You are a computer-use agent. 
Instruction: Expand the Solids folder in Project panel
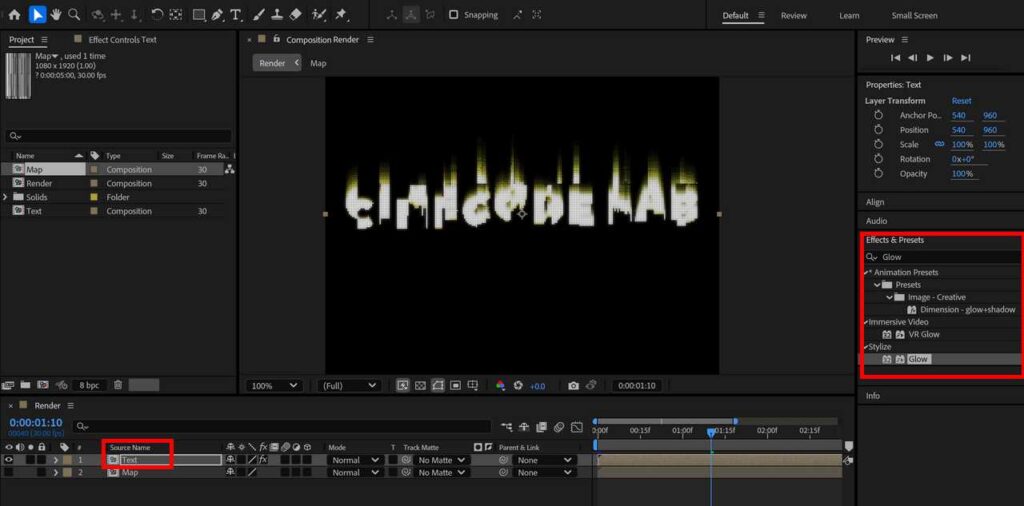(6, 197)
